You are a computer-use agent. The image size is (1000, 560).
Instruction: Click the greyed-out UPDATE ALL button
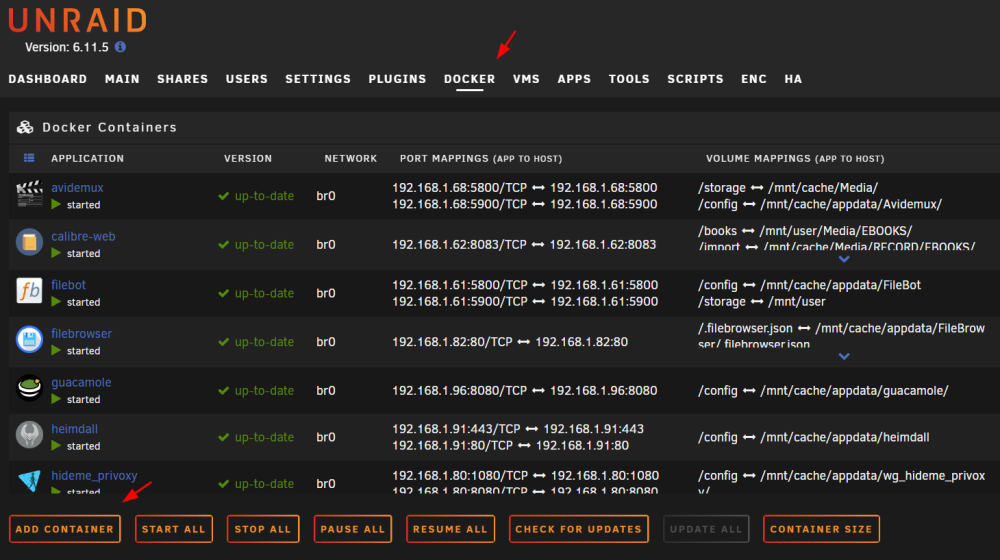click(705, 529)
